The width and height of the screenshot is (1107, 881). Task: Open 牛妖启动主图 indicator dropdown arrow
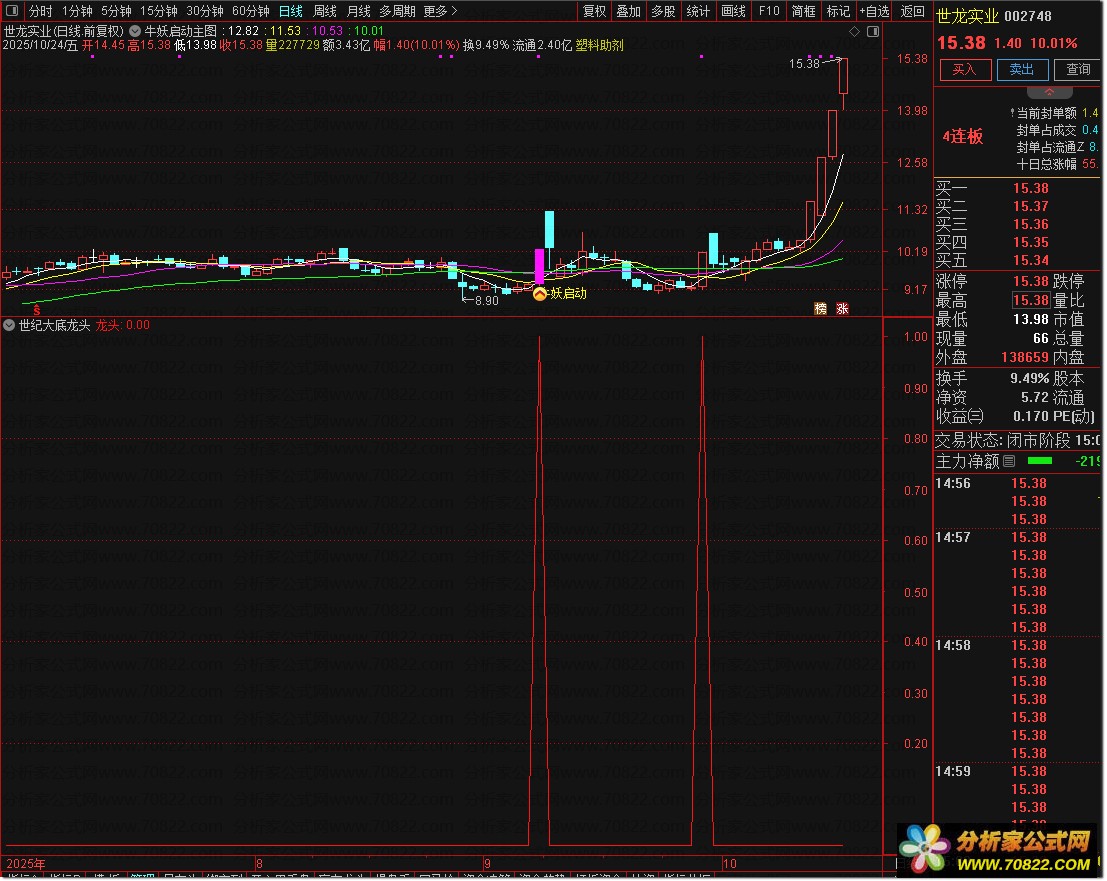[134, 31]
